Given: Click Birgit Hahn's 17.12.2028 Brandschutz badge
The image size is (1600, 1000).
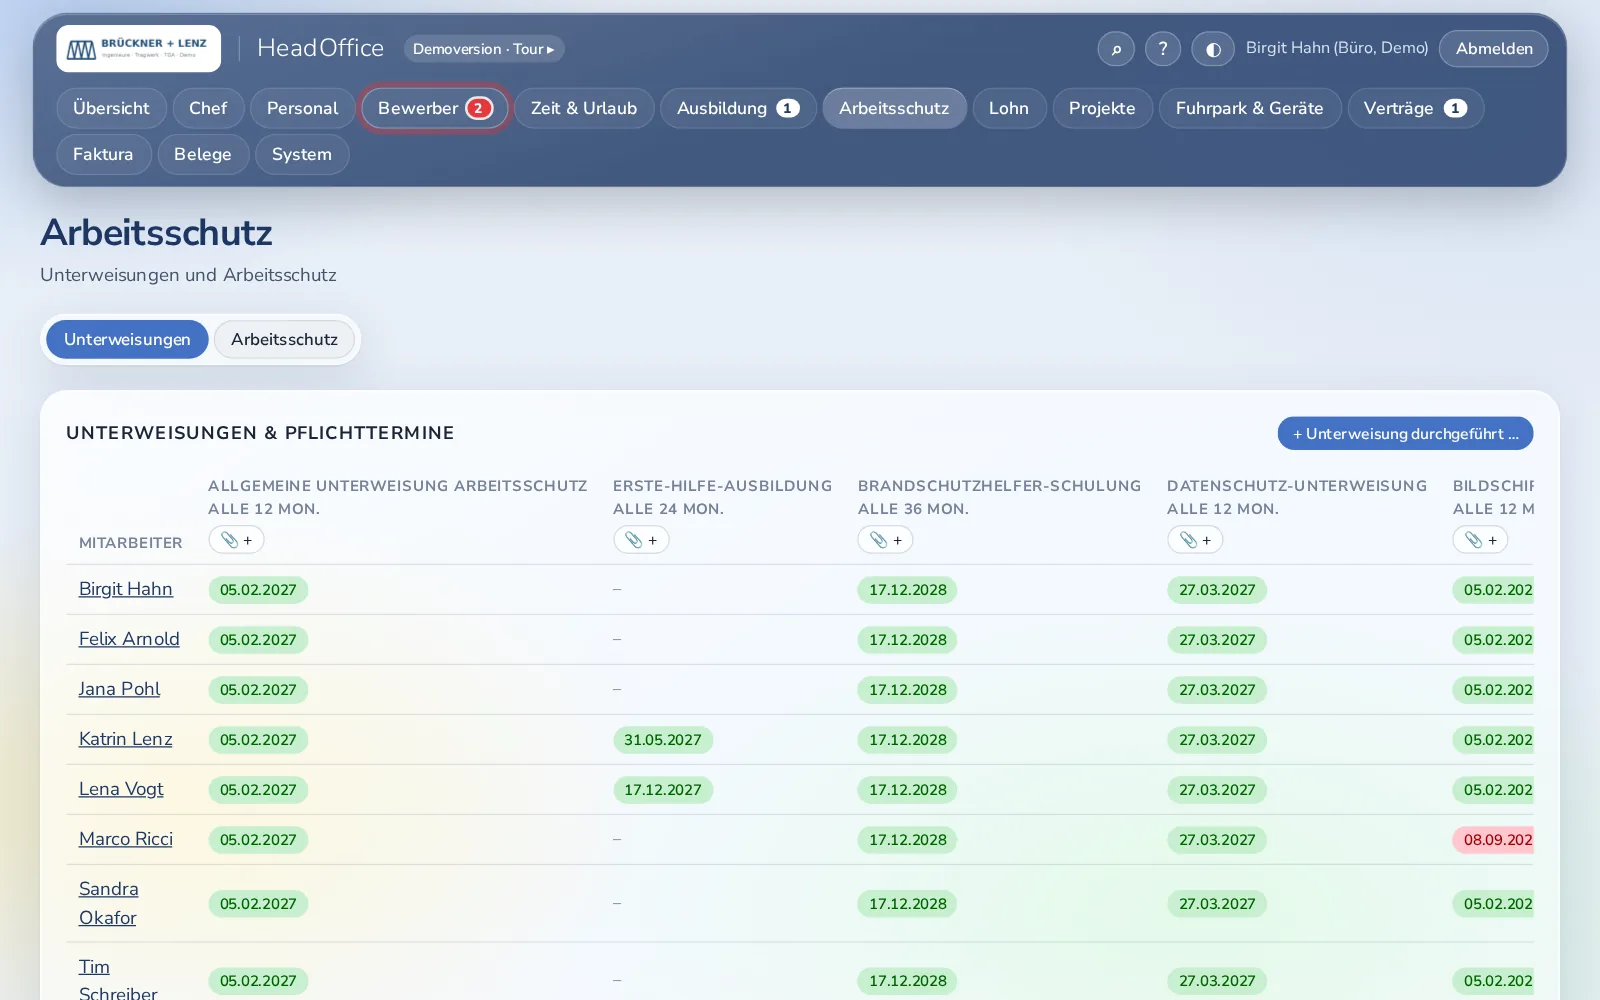Looking at the screenshot, I should 908,590.
